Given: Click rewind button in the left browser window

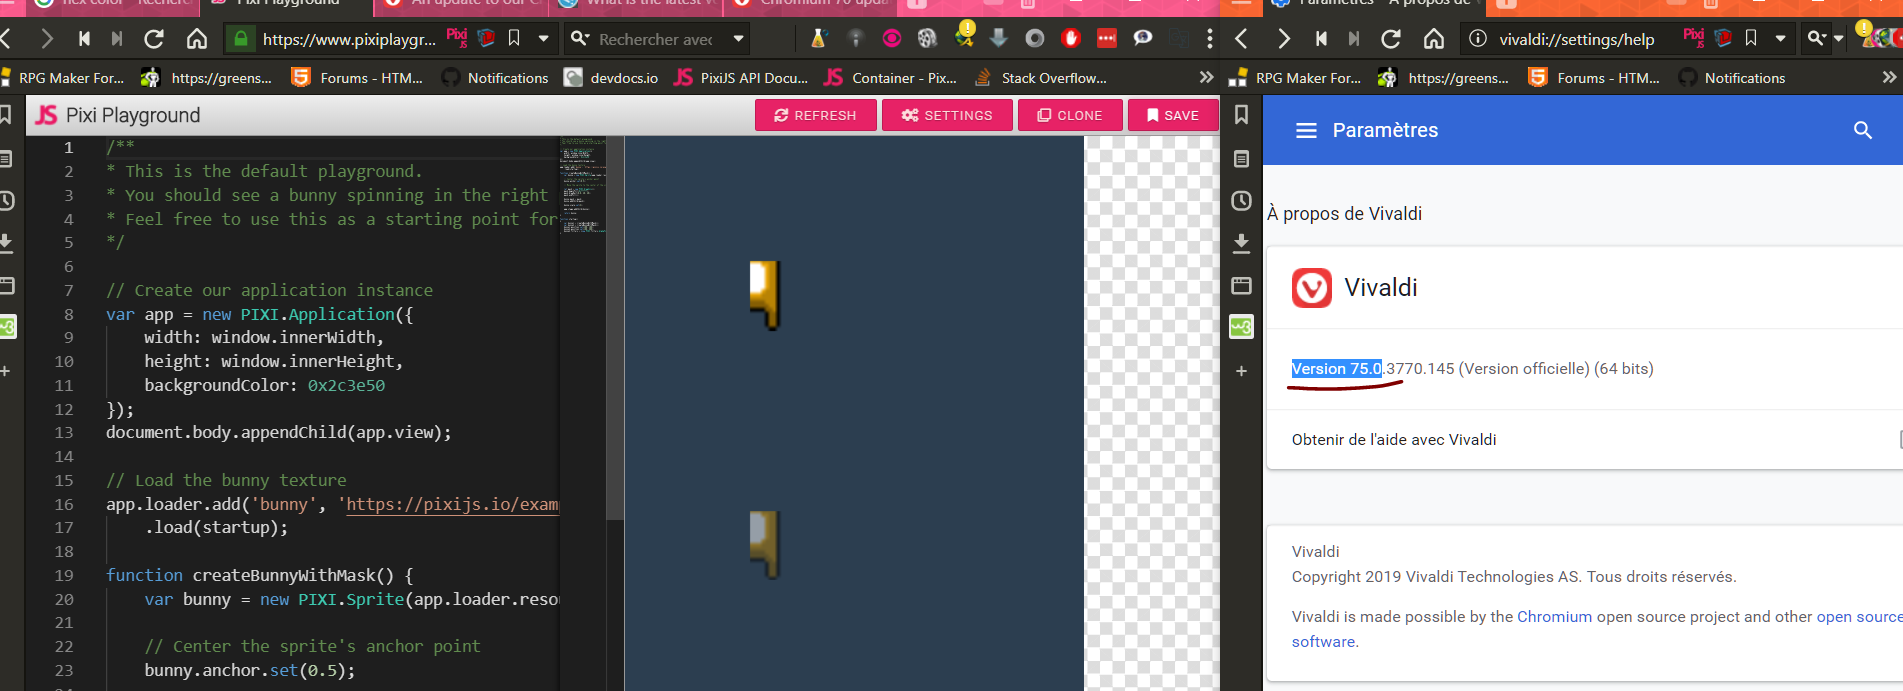Looking at the screenshot, I should pyautogui.click(x=84, y=39).
